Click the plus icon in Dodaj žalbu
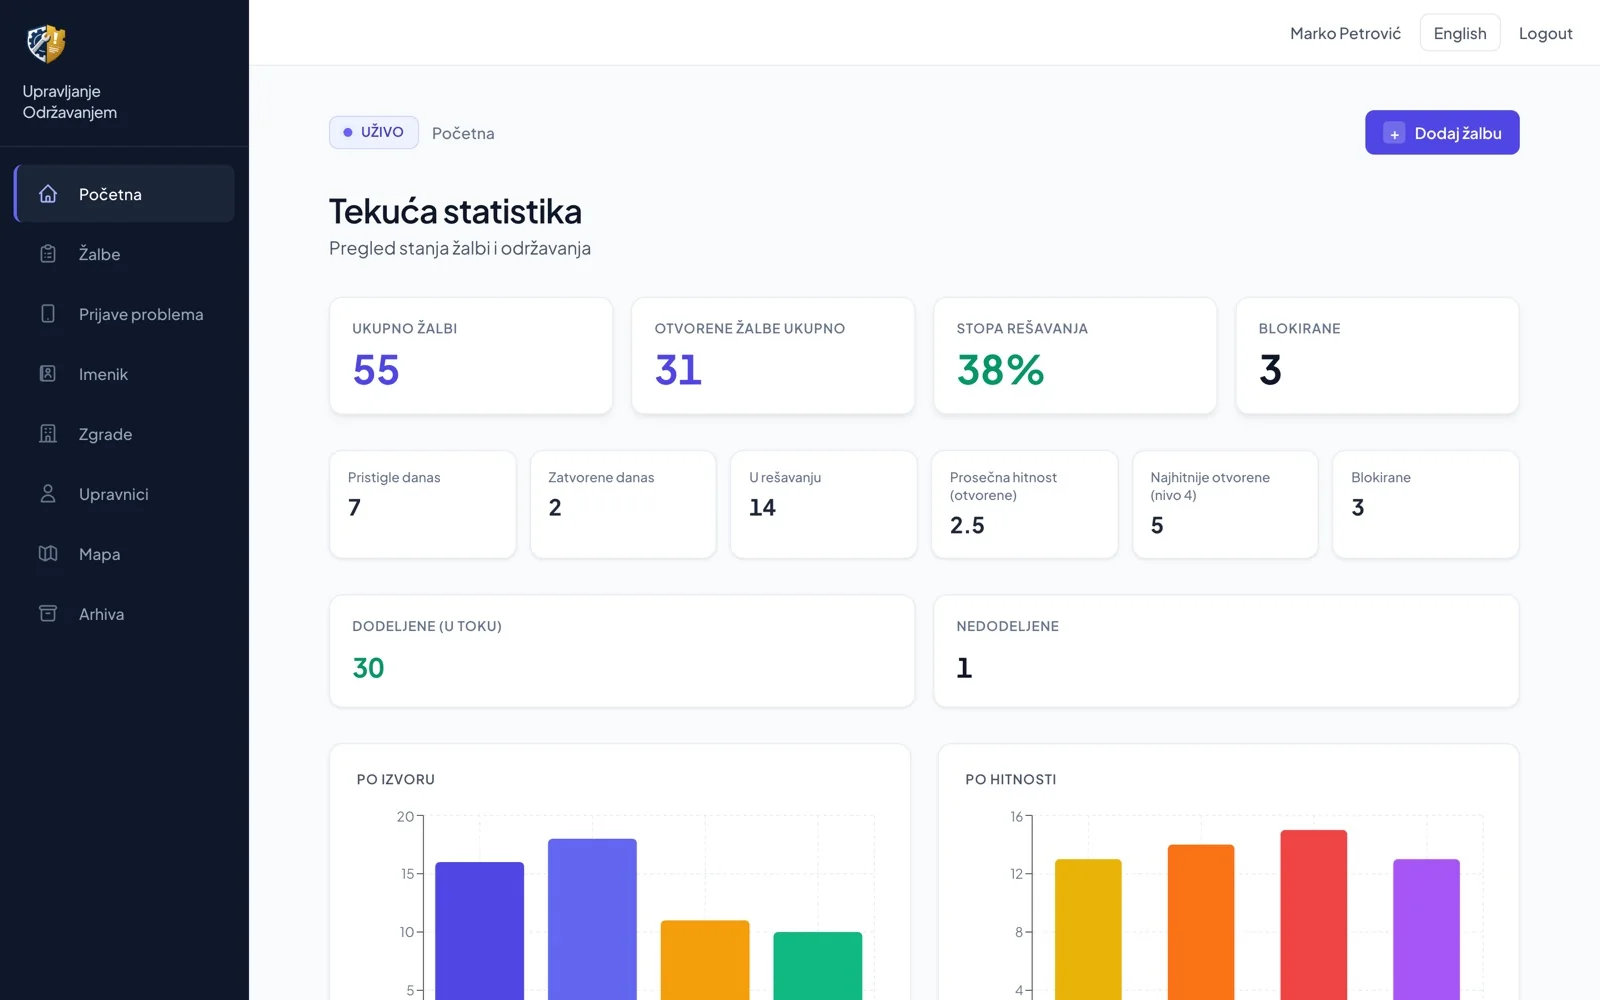Image resolution: width=1600 pixels, height=1000 pixels. (1394, 133)
